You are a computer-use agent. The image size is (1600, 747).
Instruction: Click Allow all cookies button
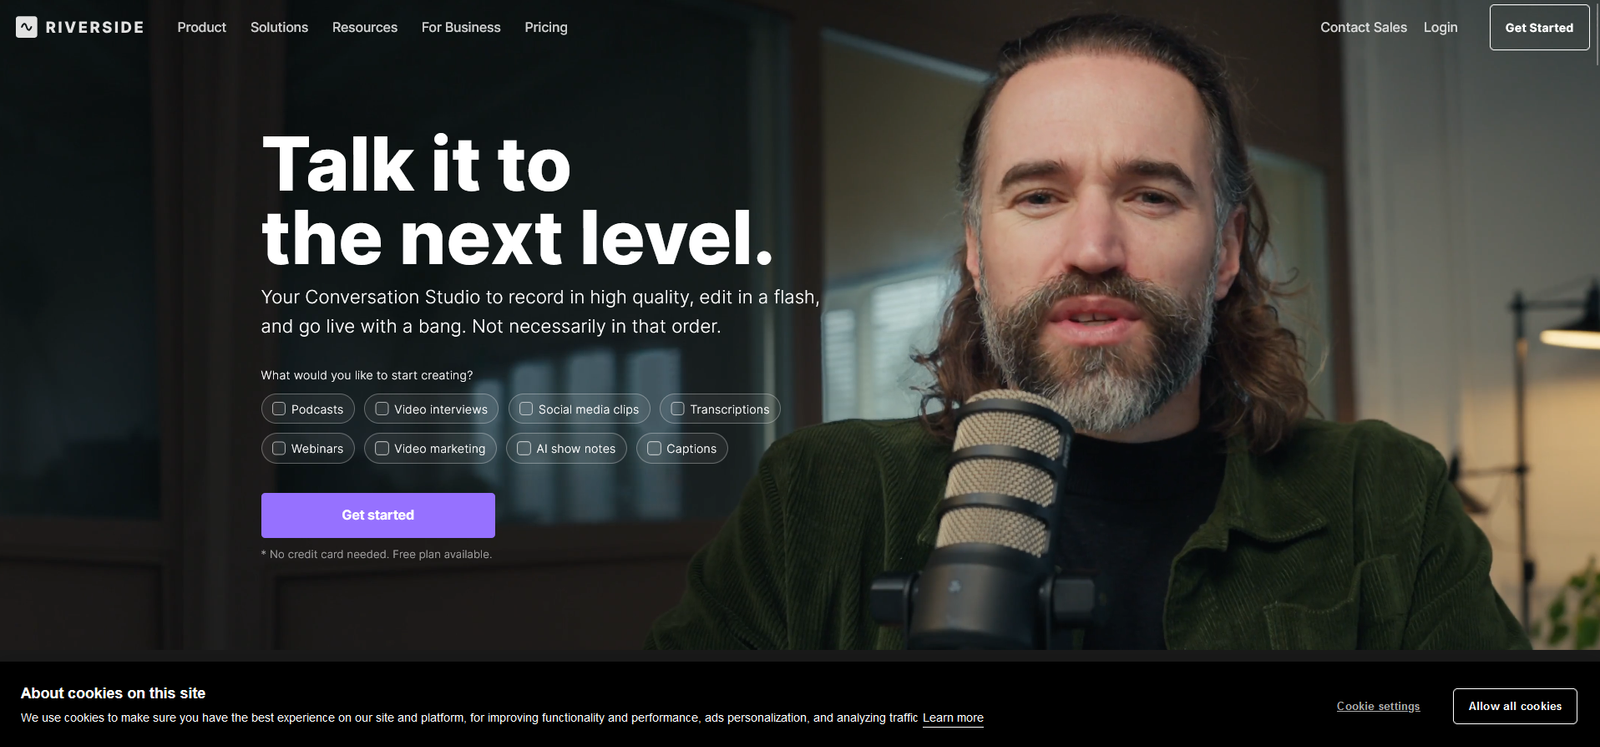pos(1515,706)
